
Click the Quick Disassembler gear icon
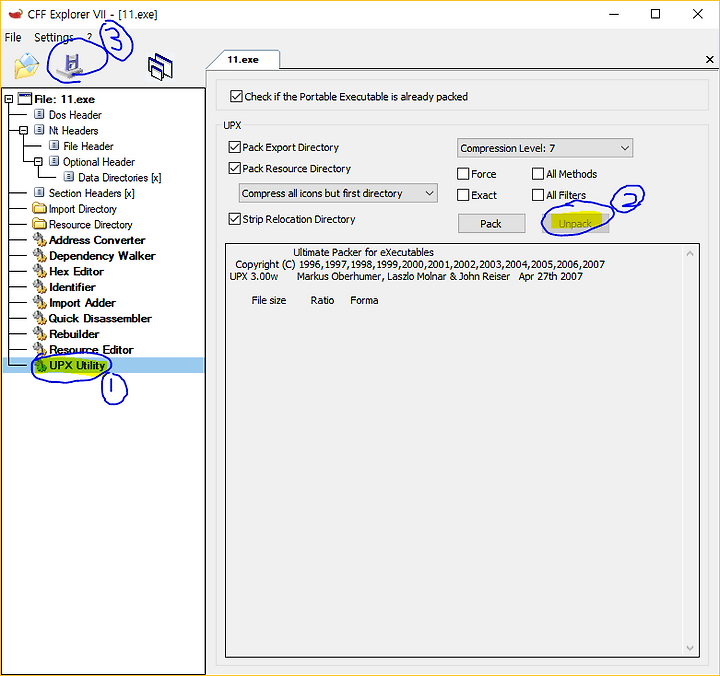coord(39,318)
